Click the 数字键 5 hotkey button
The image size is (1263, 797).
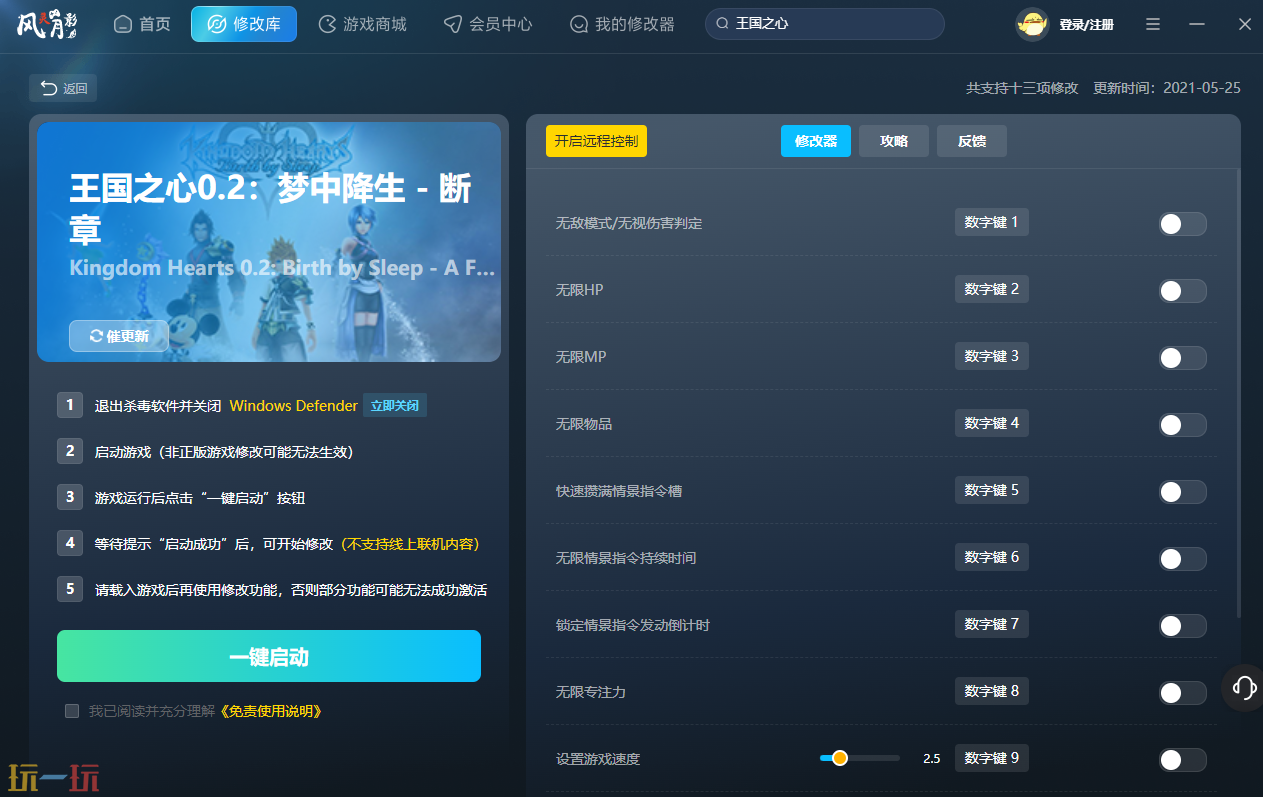[992, 490]
